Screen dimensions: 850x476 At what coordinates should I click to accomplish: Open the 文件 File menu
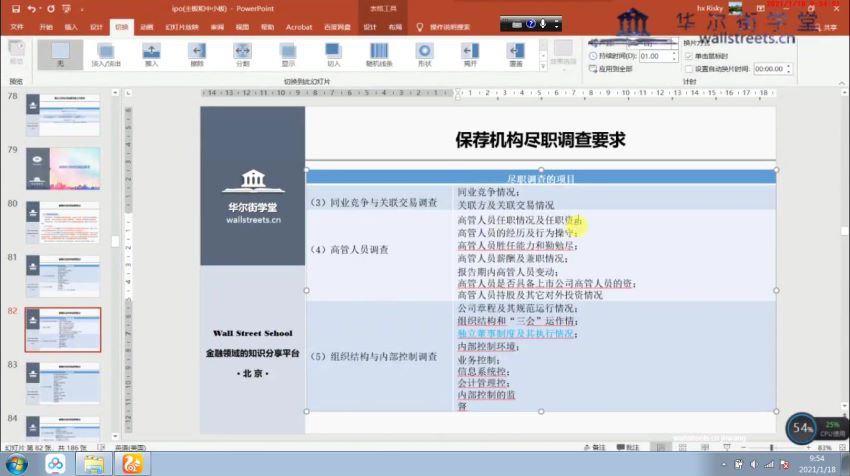[17, 27]
